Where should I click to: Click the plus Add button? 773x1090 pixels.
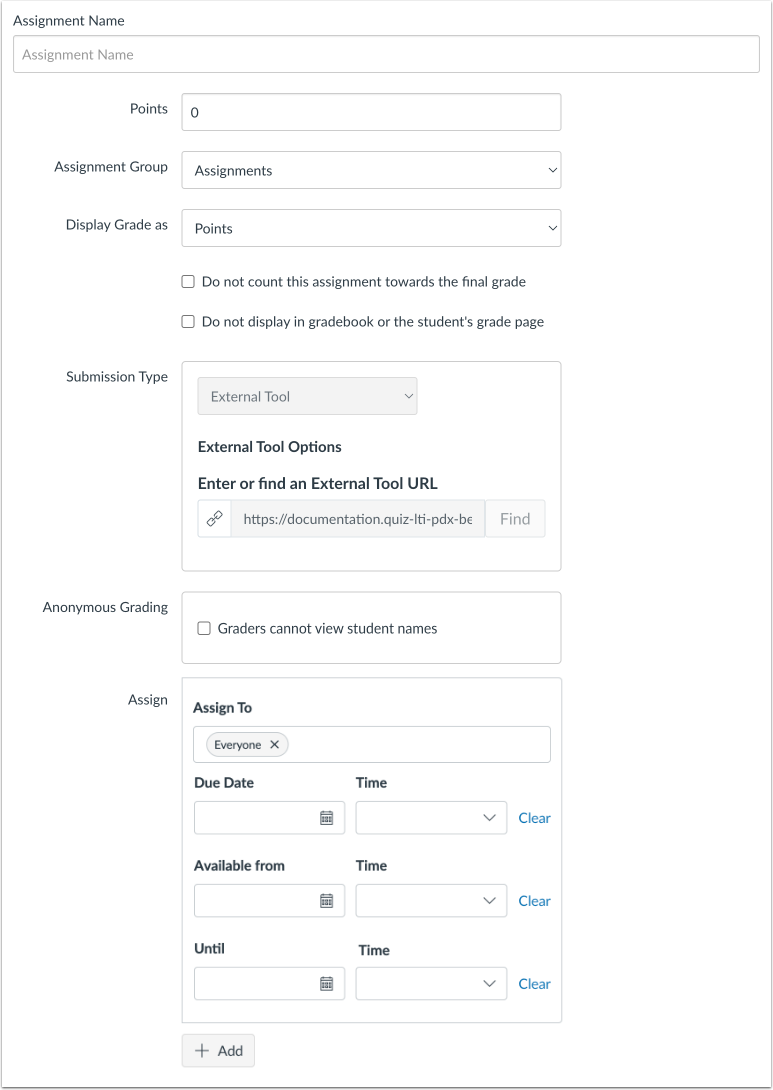pos(218,1051)
